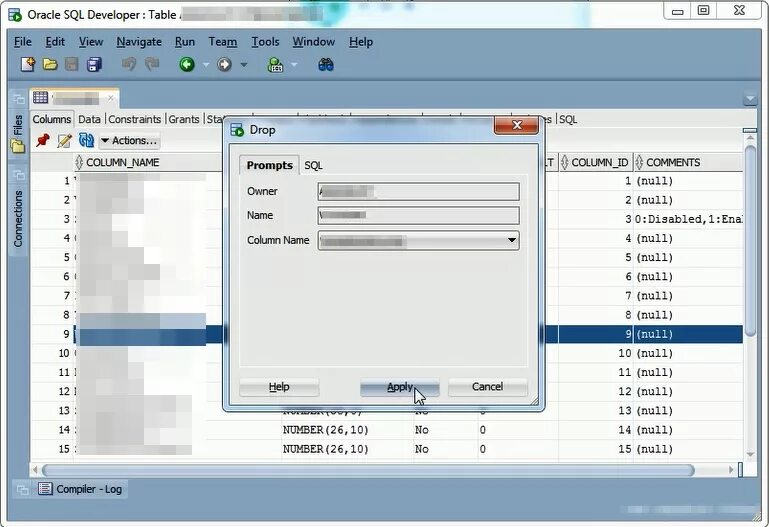Select the Prompts tab in Drop dialog

coord(269,165)
